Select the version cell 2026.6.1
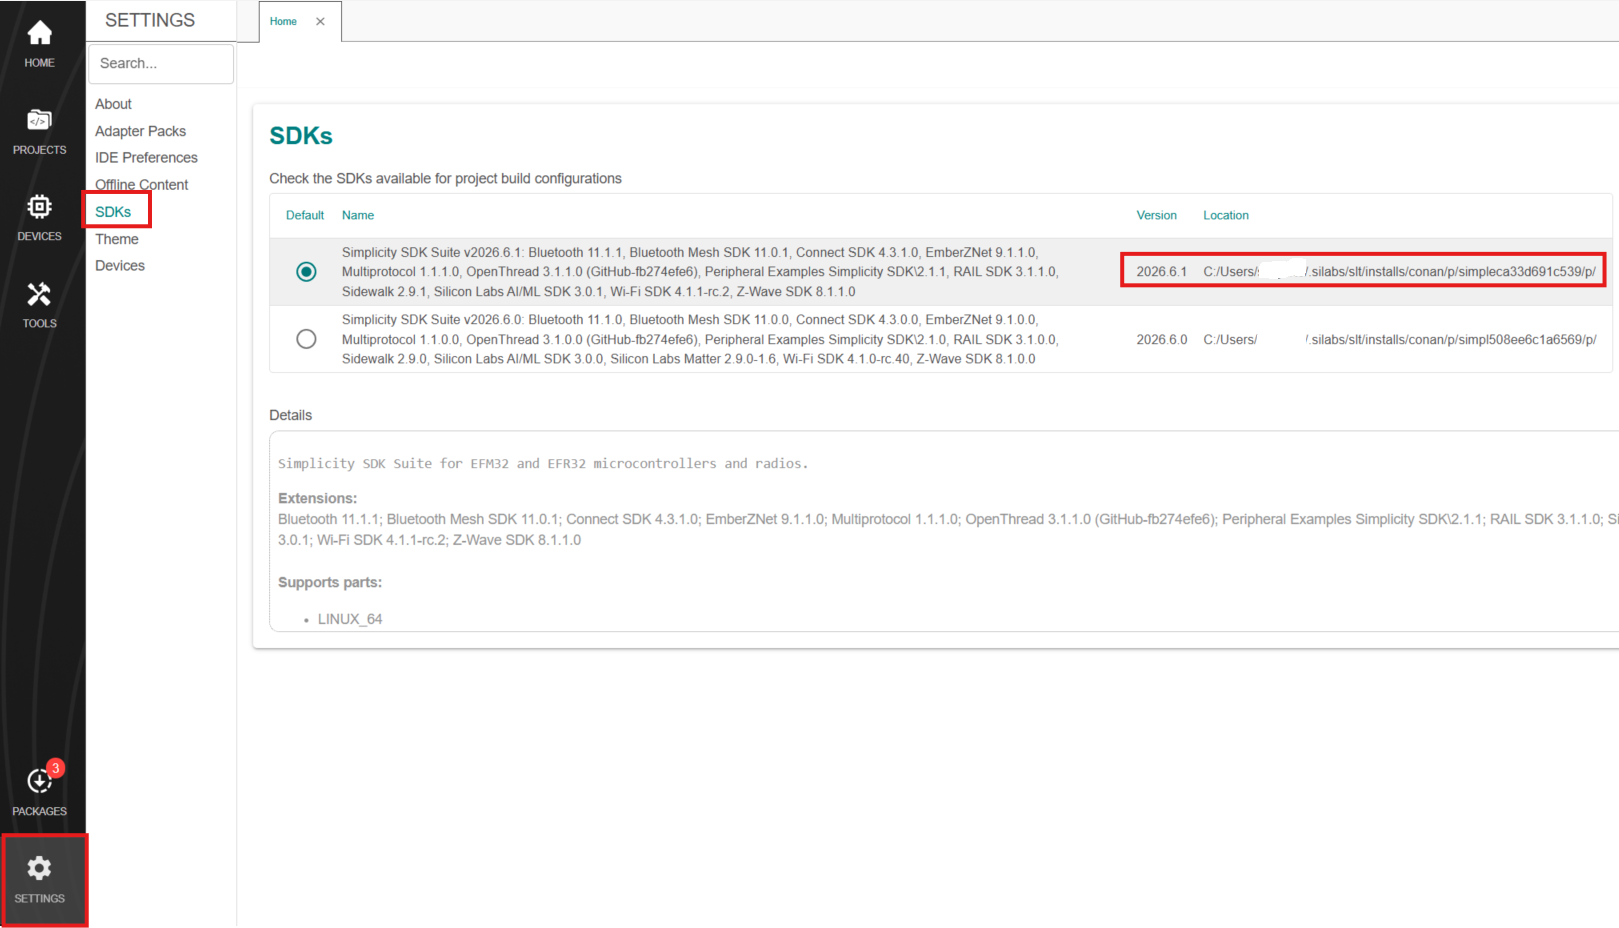 (x=1161, y=272)
